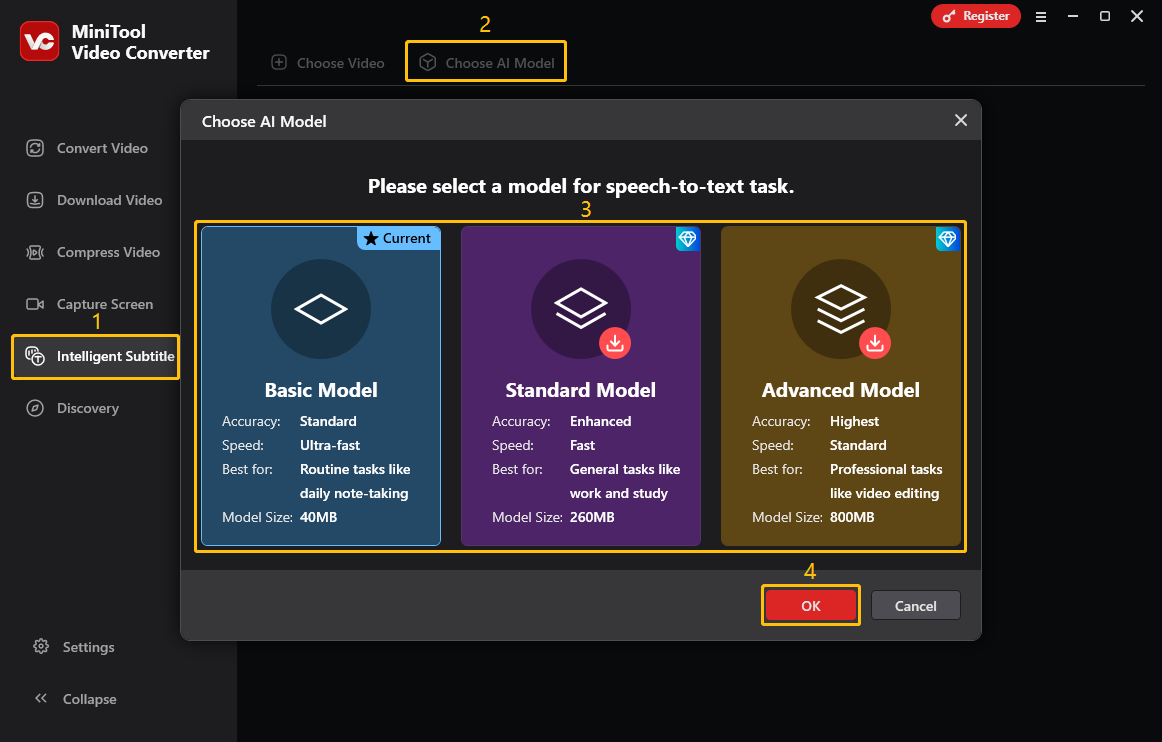The image size is (1162, 742).
Task: Click the premium diamond on Advanced Model
Action: (948, 239)
